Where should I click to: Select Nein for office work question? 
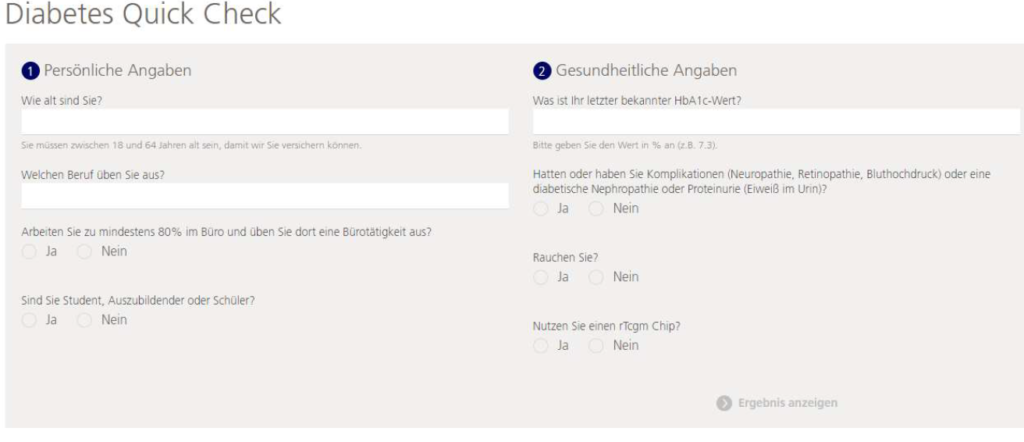[84, 252]
